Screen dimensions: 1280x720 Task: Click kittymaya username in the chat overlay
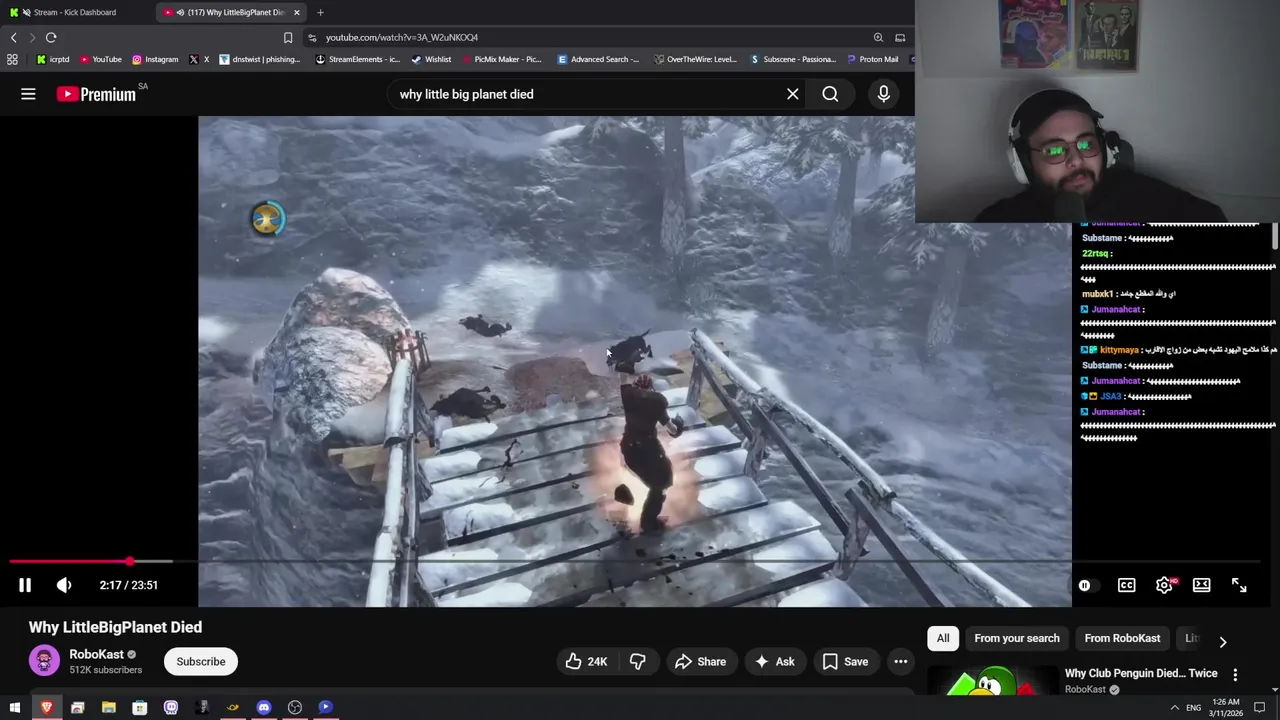tap(1119, 350)
